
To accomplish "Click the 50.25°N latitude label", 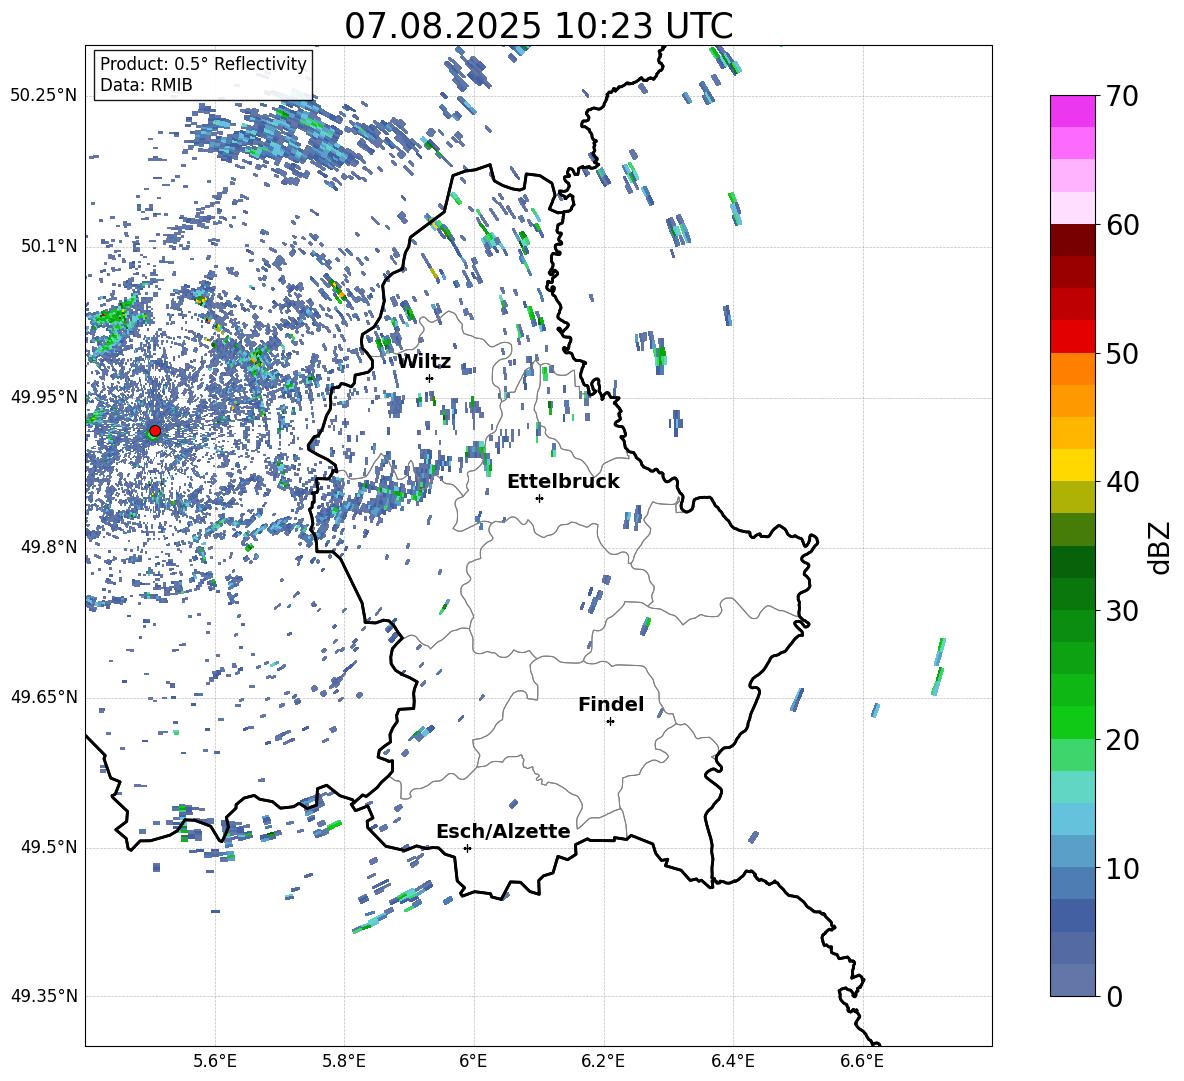I will click(x=44, y=96).
